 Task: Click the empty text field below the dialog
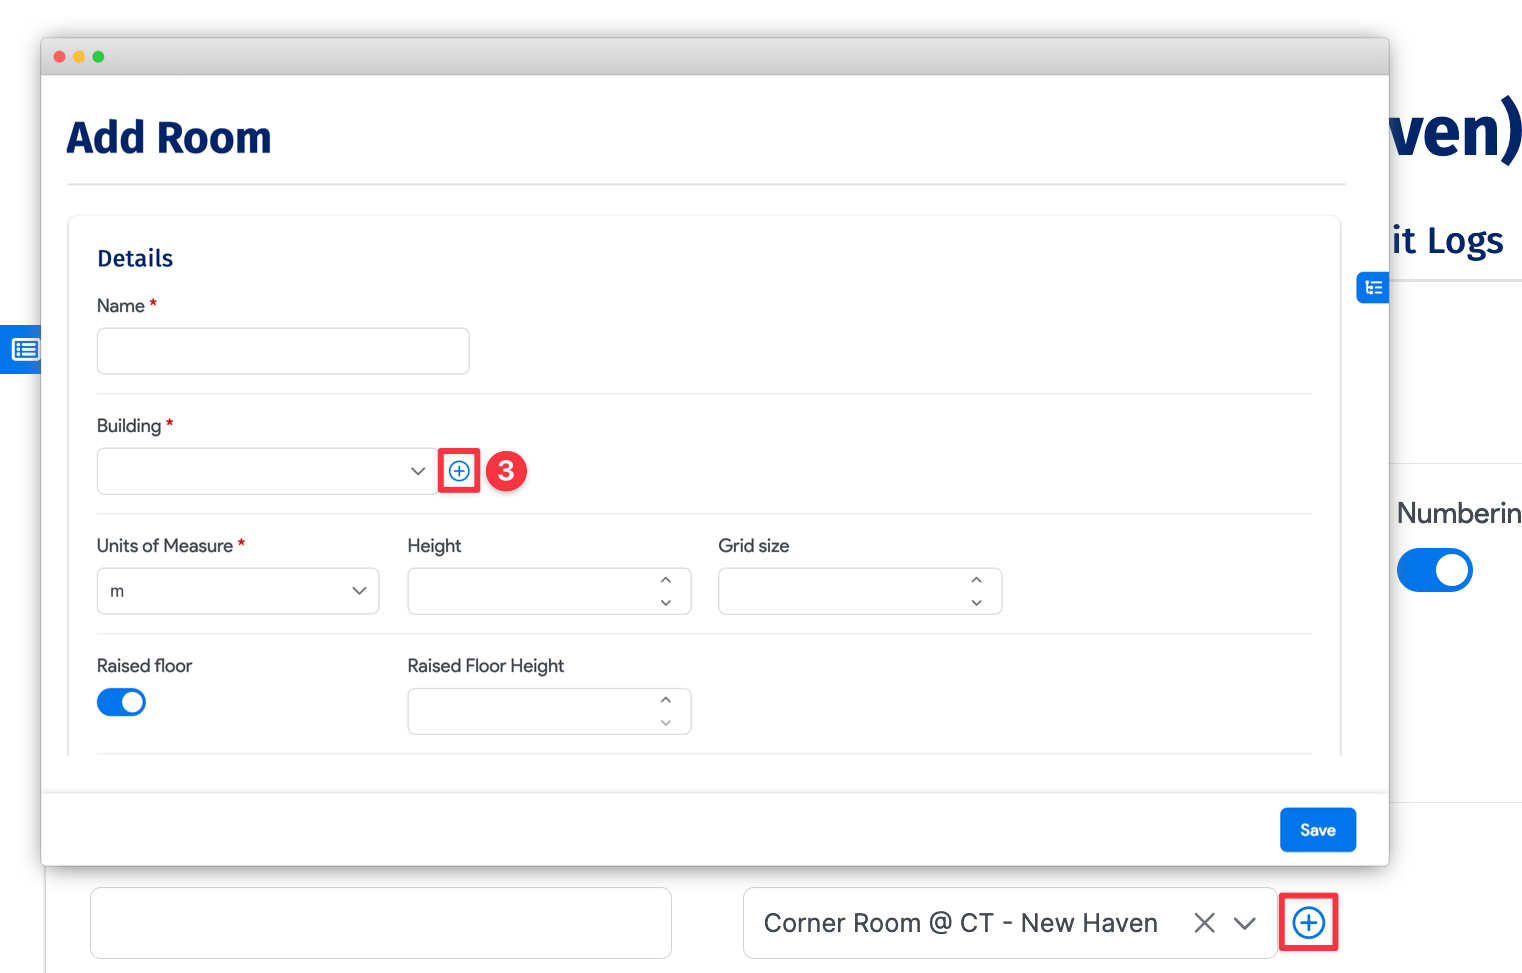[x=380, y=922]
